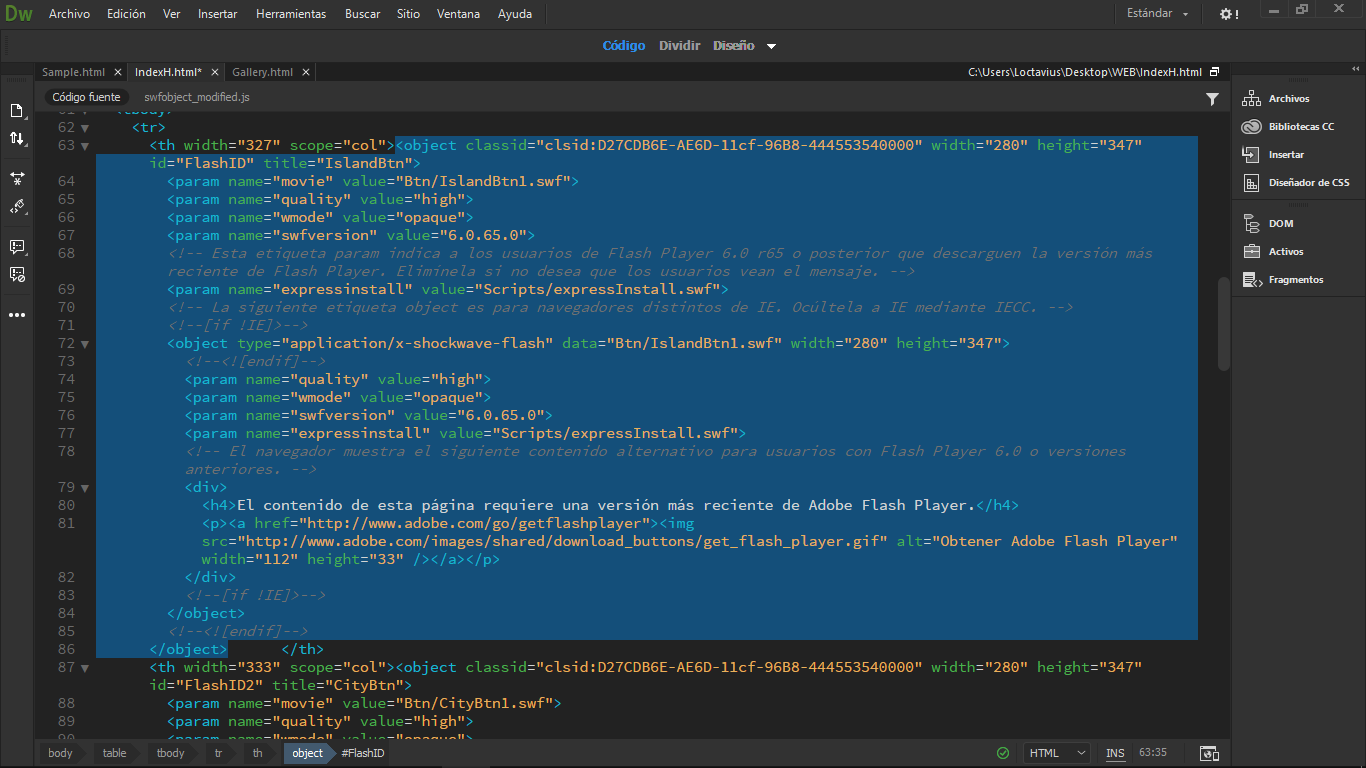This screenshot has height=768, width=1366.
Task: Close the IndexH.html tab
Action: point(214,72)
